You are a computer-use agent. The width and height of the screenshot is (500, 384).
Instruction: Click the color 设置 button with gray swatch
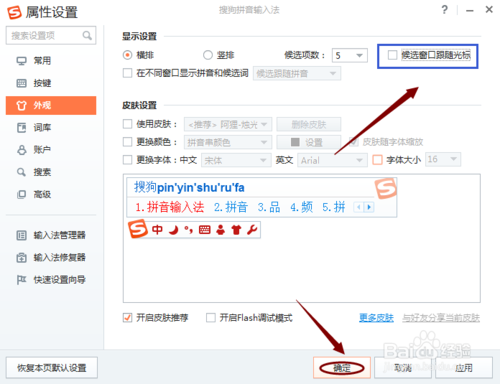click(x=309, y=143)
